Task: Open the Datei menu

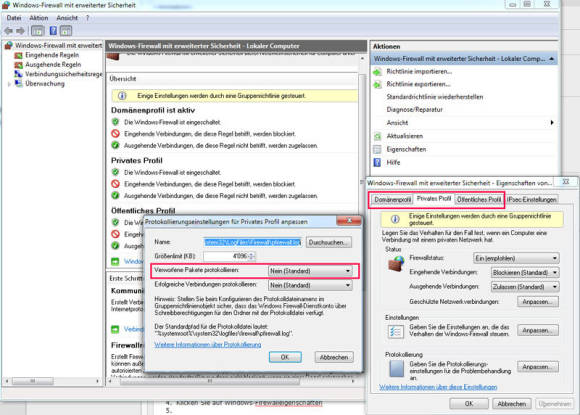Action: 14,18
